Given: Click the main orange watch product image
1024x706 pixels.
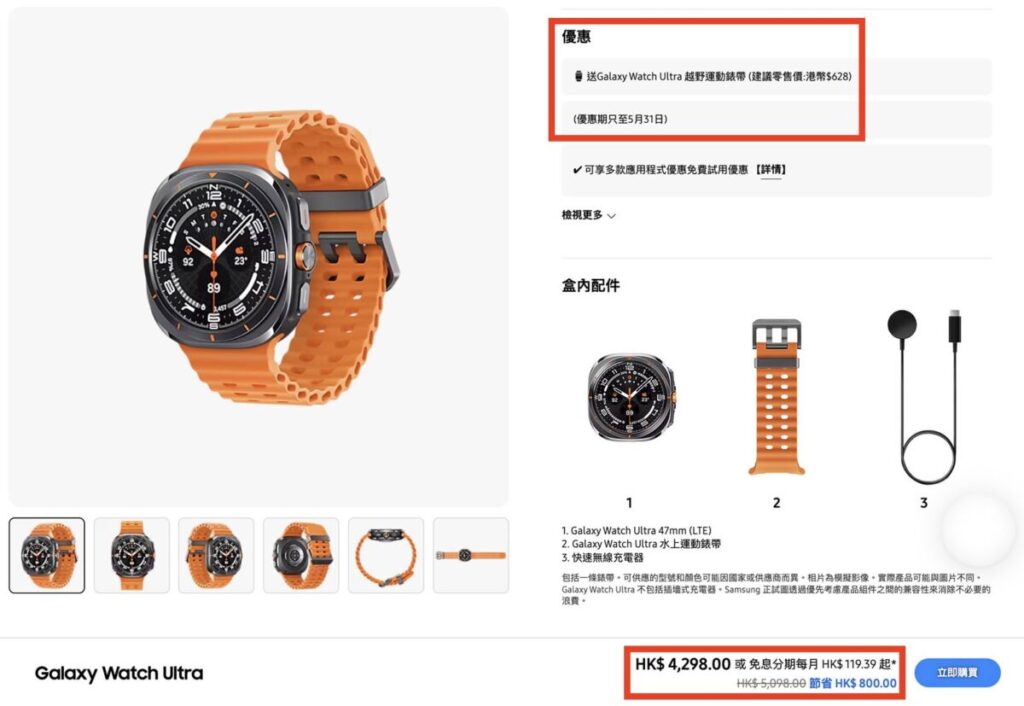Looking at the screenshot, I should 259,257.
